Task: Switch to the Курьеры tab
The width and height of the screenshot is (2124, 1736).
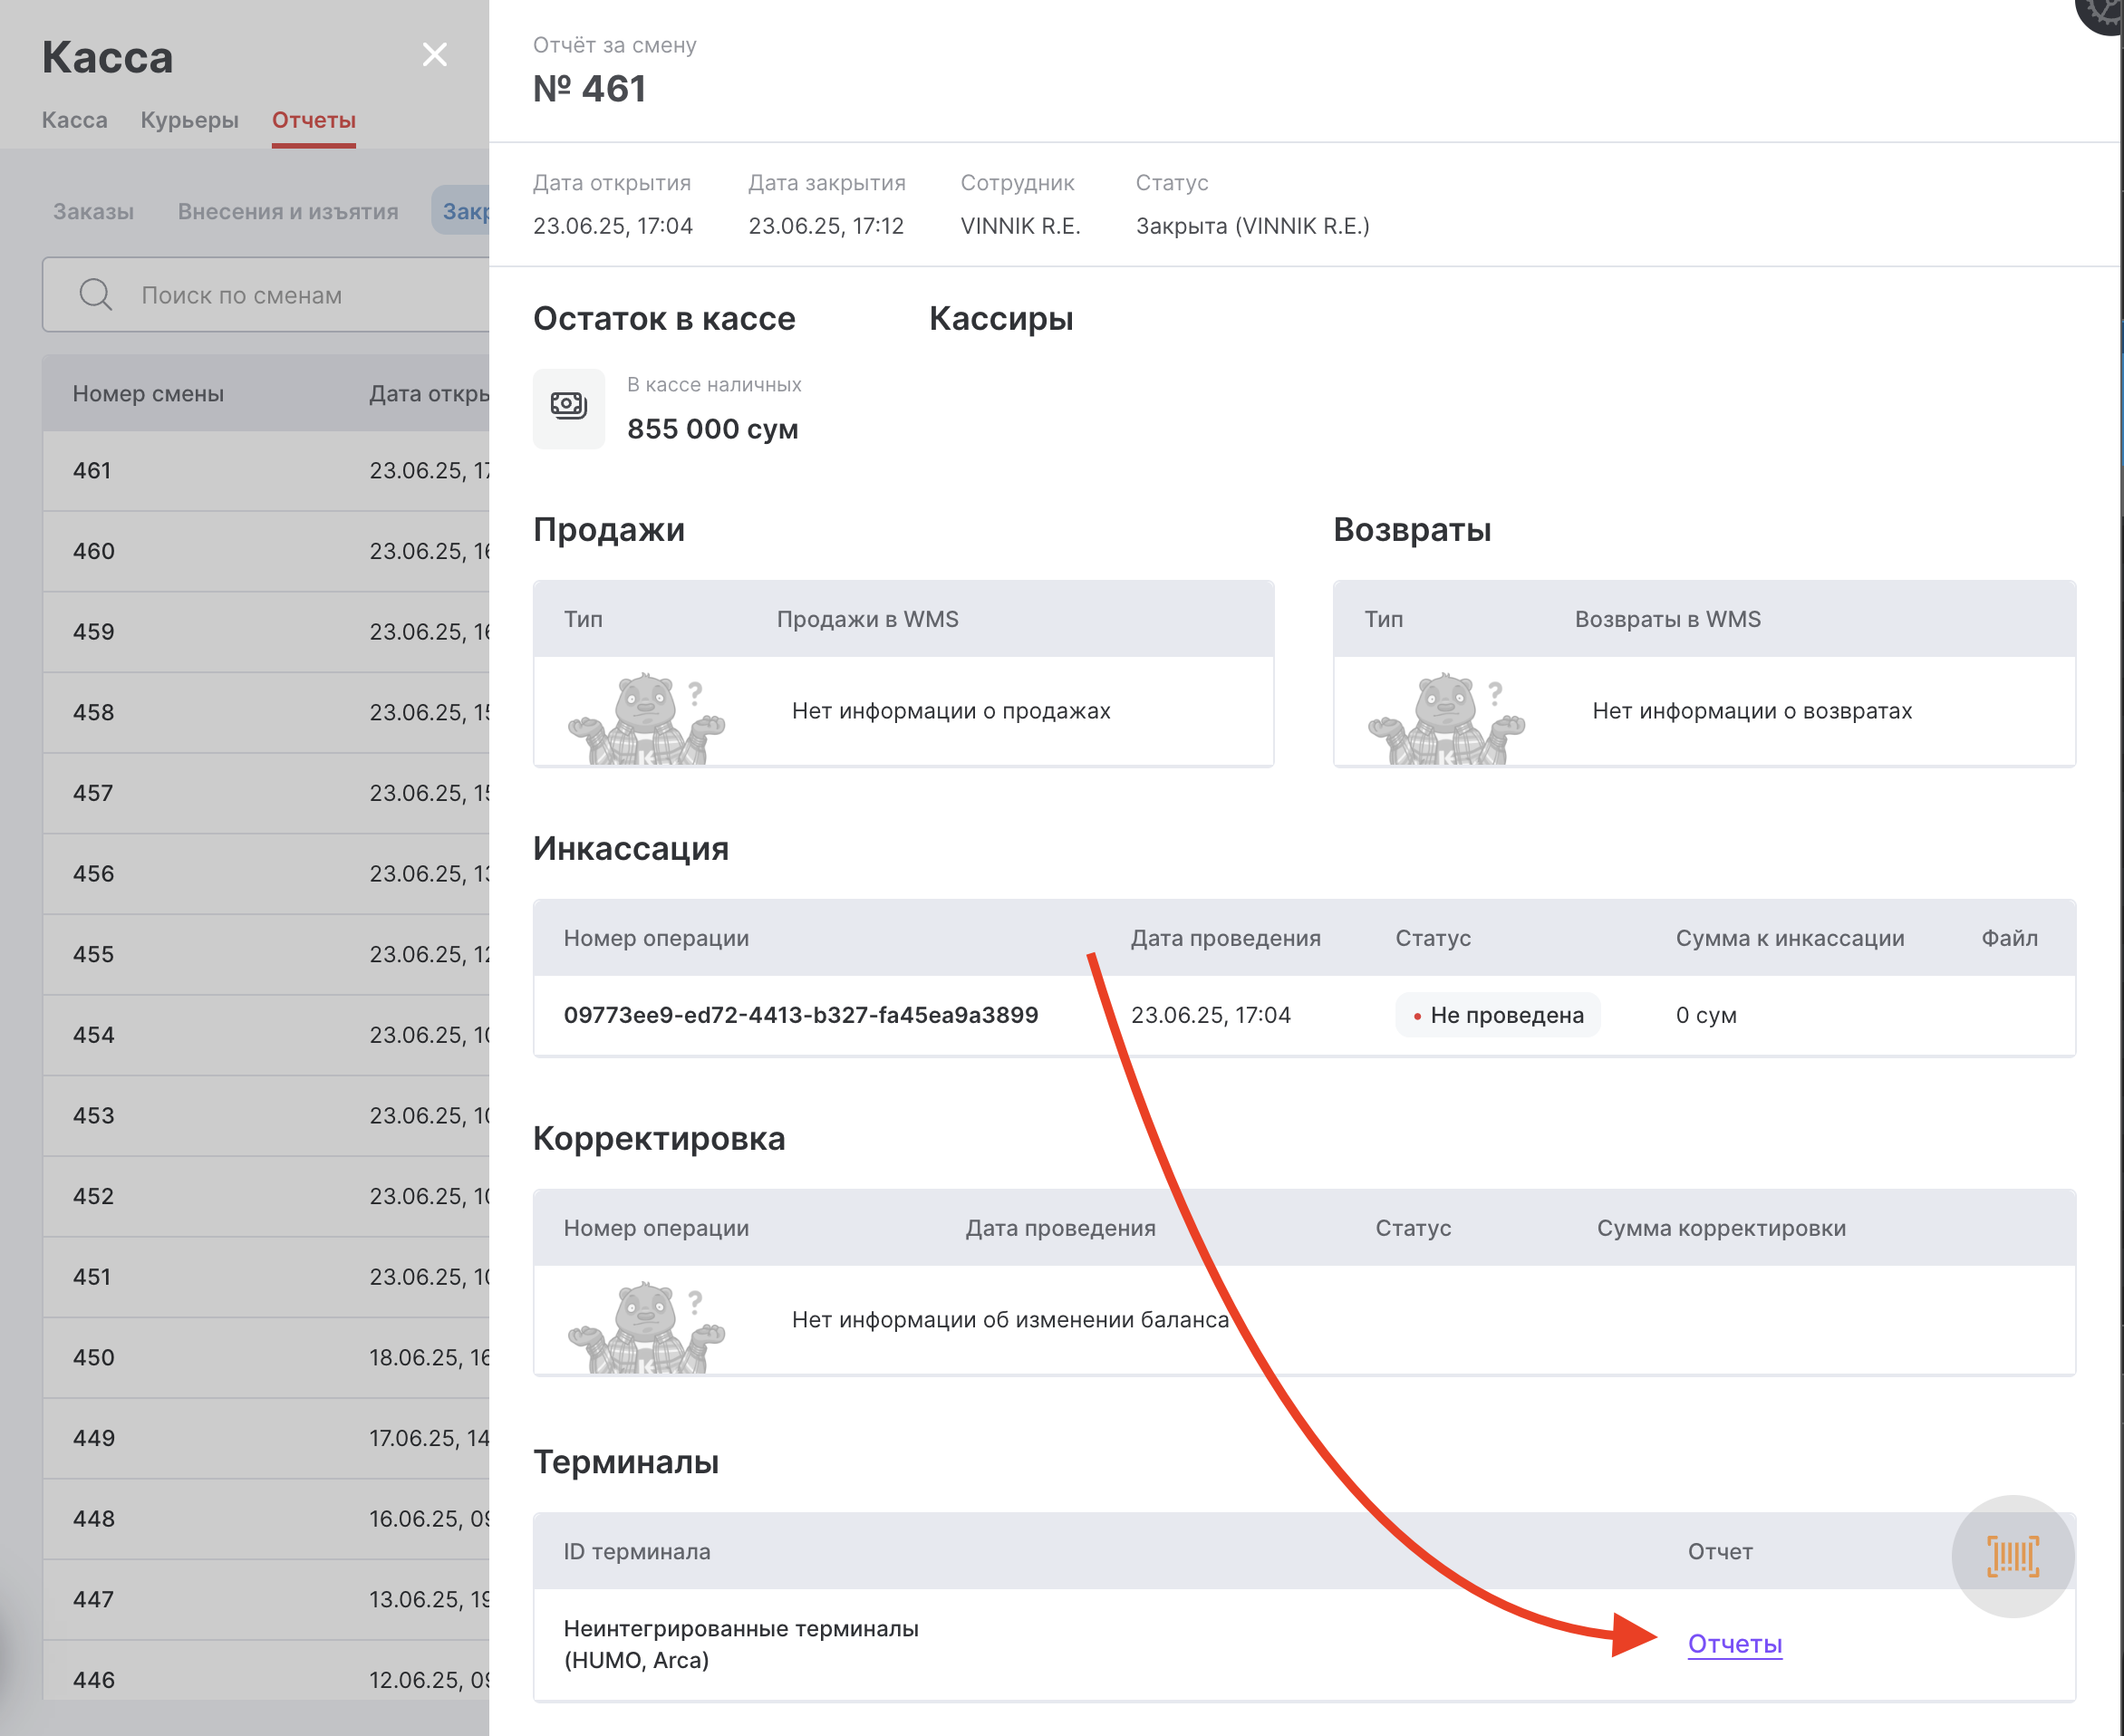Action: [189, 120]
